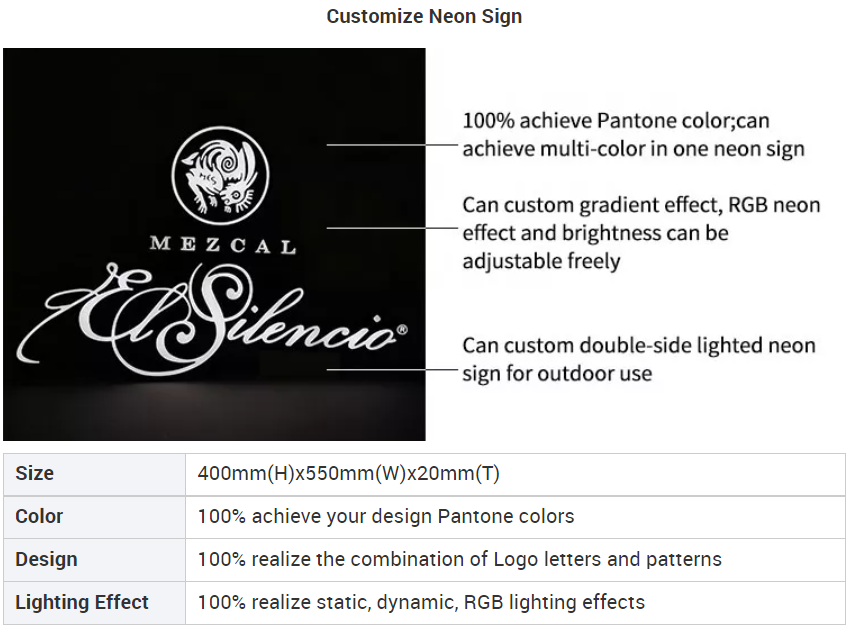Select the Color label cell in table

click(x=94, y=517)
